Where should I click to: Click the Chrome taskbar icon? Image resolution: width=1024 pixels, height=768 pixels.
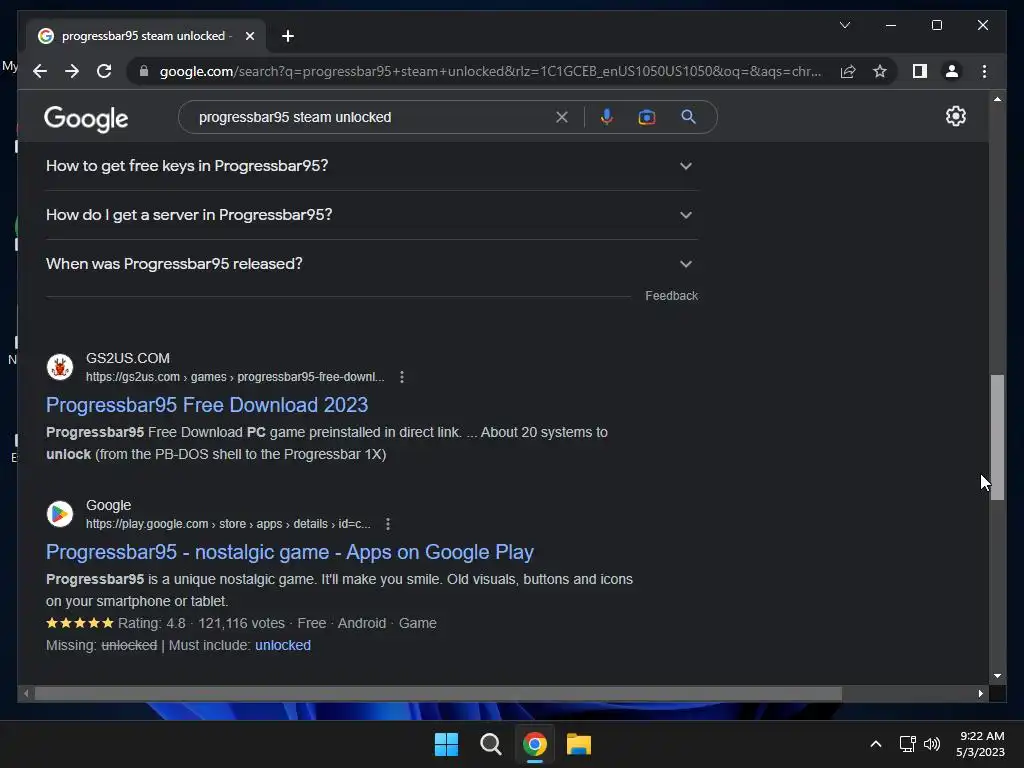tap(534, 744)
